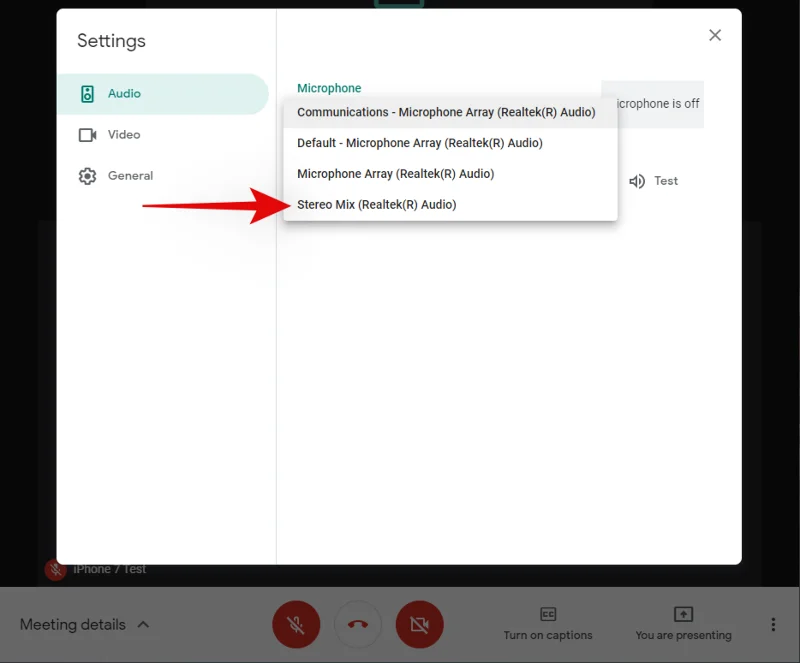Image resolution: width=800 pixels, height=663 pixels.
Task: Collapse the Meeting details chevron
Action: coord(143,624)
